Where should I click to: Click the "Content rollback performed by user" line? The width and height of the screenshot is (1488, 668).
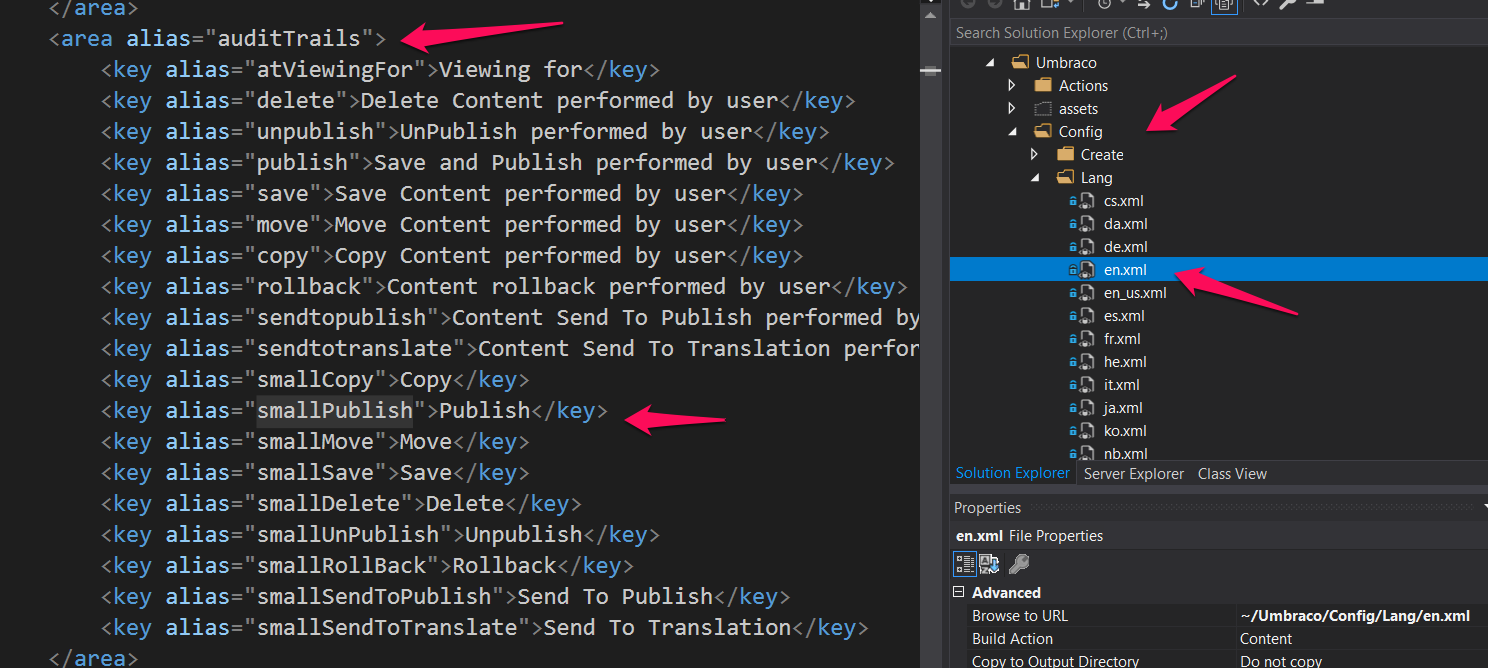tap(504, 287)
